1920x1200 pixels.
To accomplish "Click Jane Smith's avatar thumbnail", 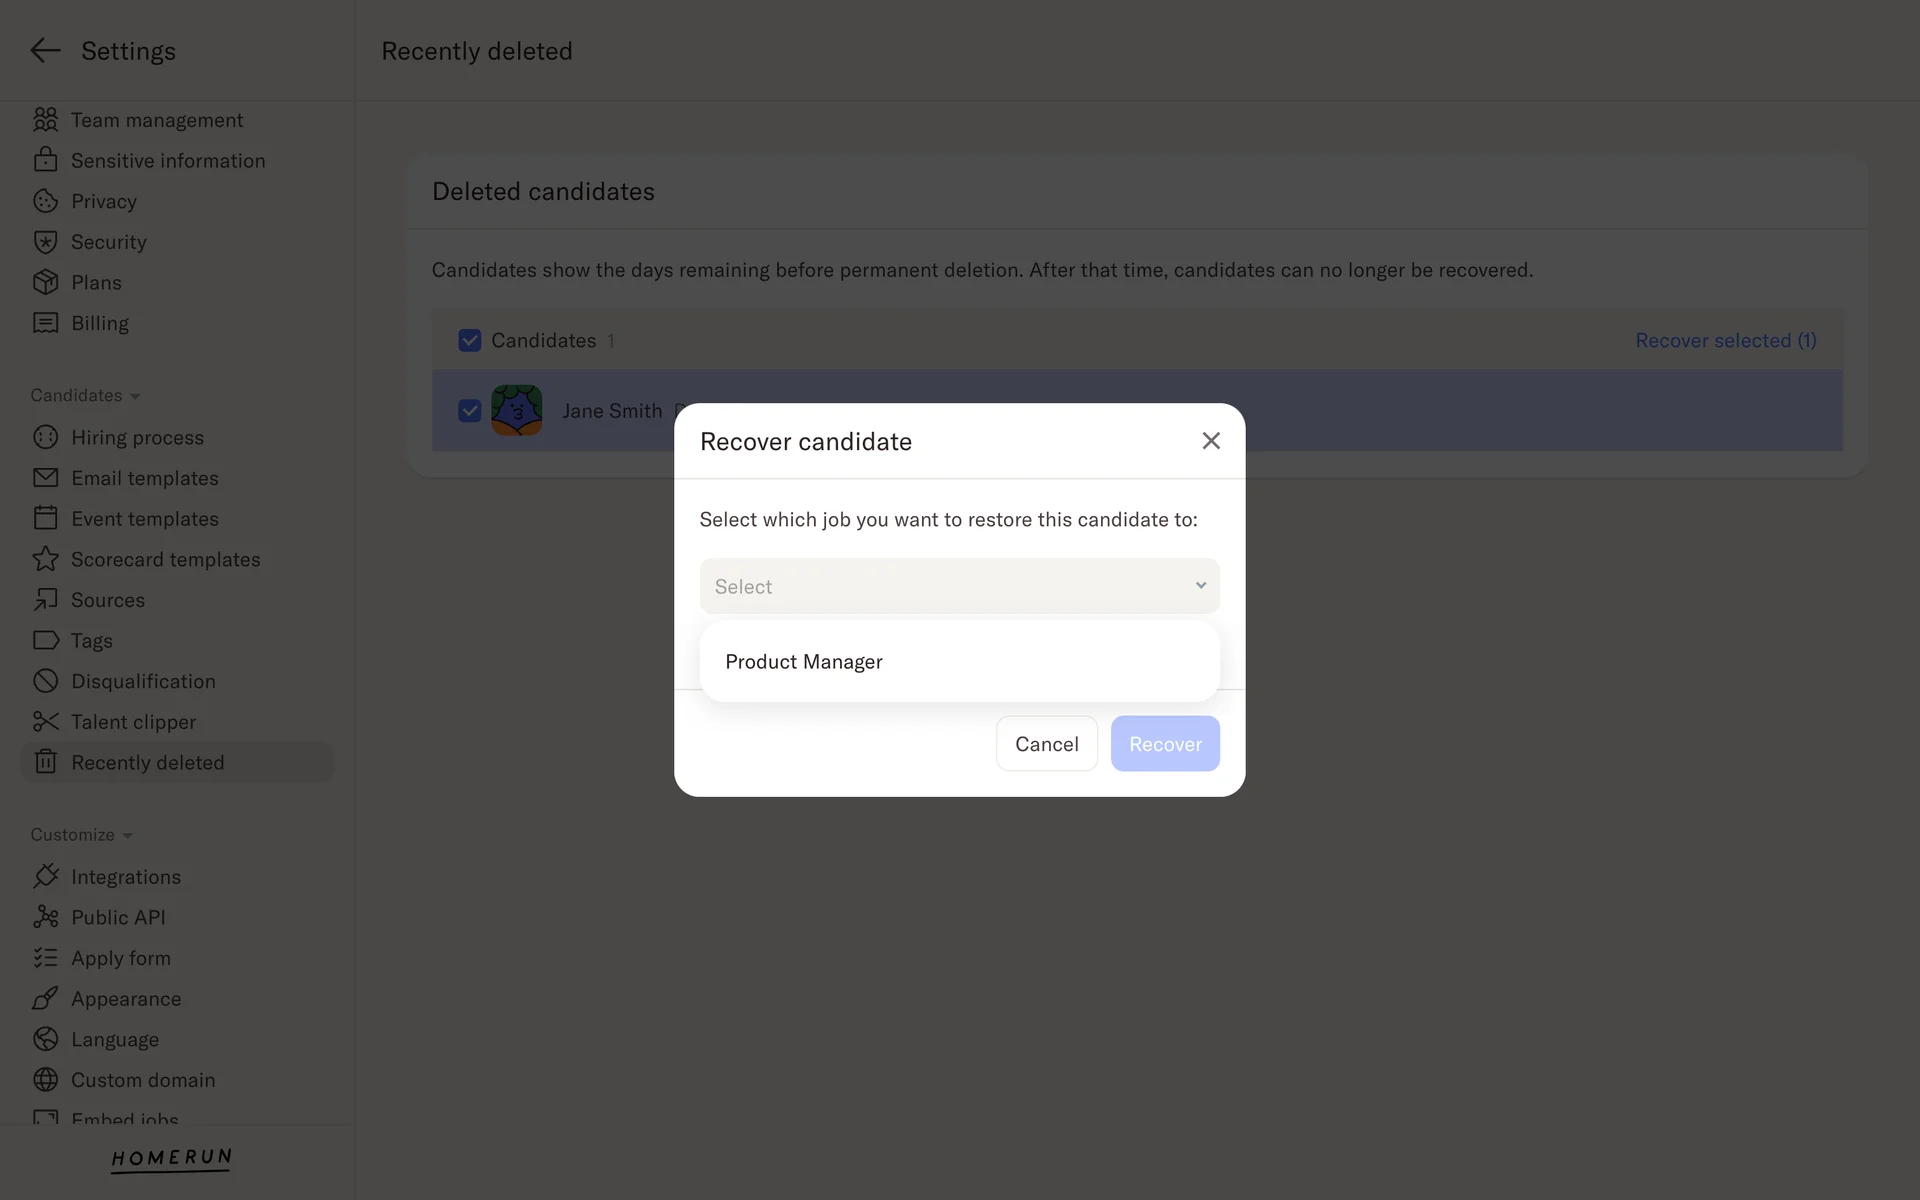I will (x=517, y=411).
